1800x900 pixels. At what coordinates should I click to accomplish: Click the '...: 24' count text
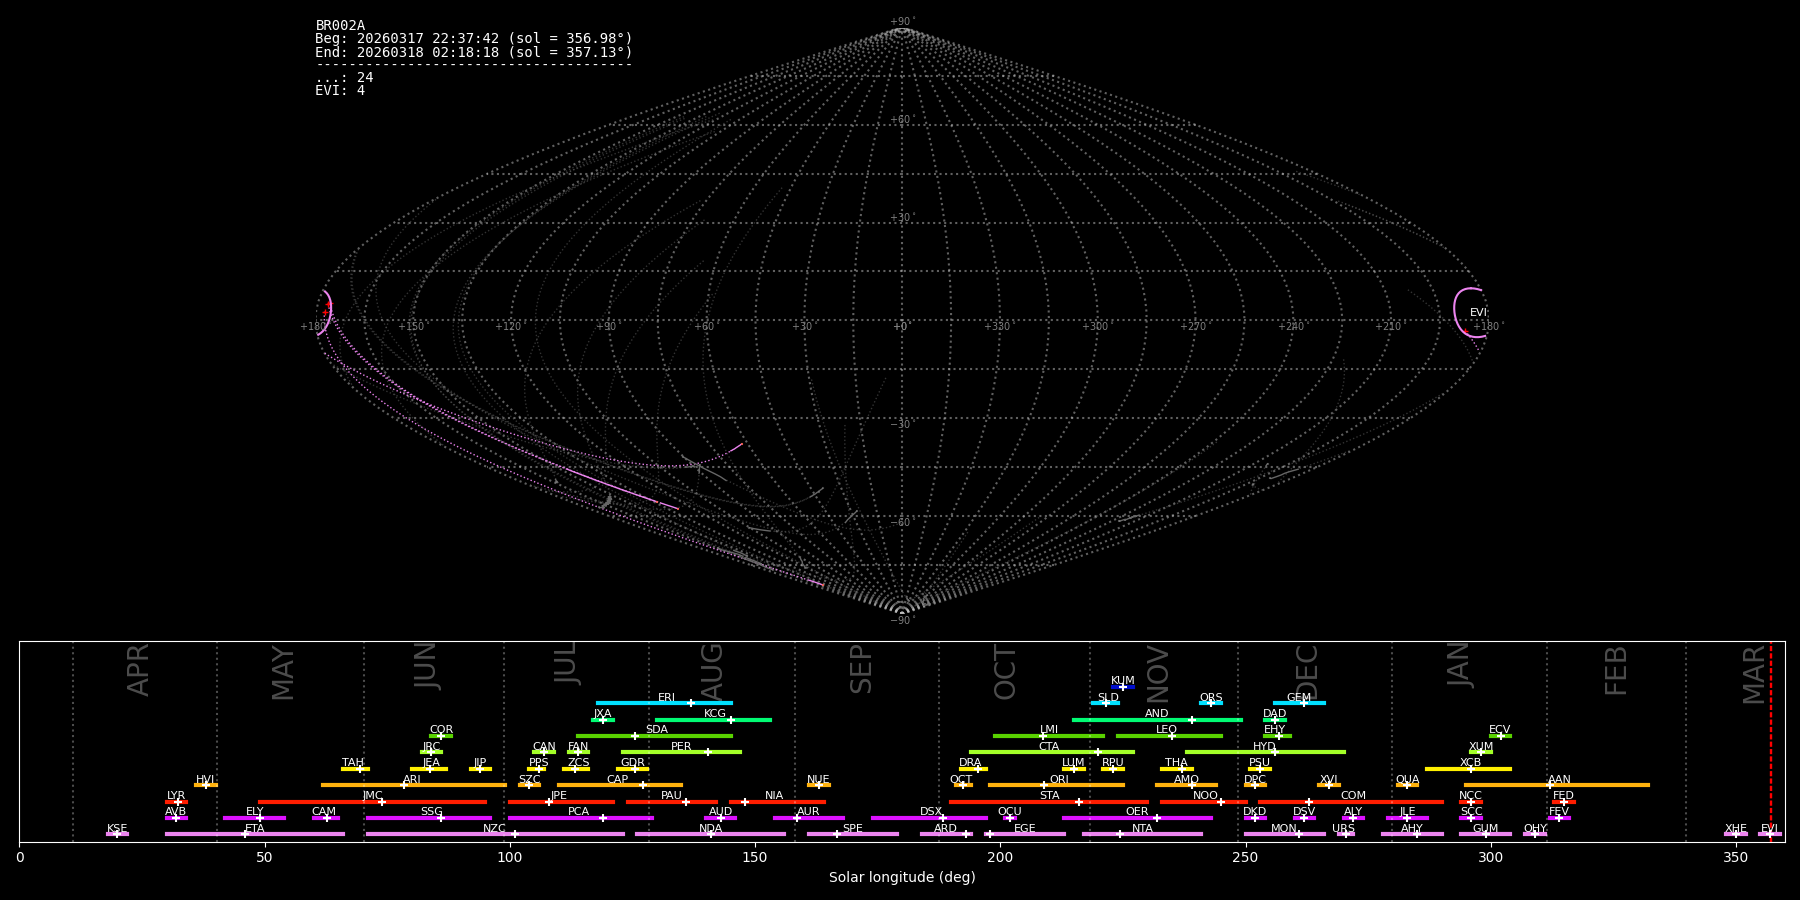[x=344, y=77]
